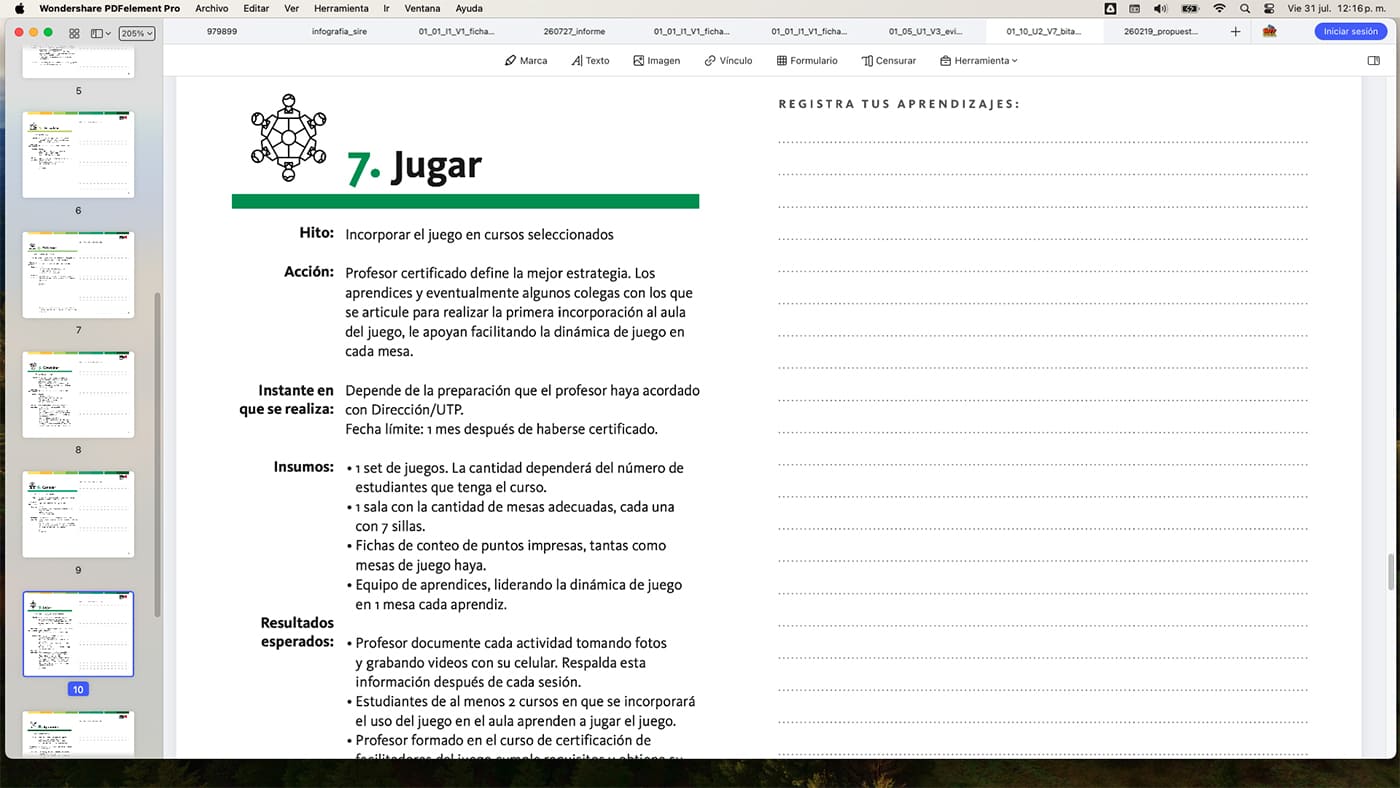This screenshot has width=1400, height=788.
Task: Add a new tab with plus icon
Action: [1235, 32]
